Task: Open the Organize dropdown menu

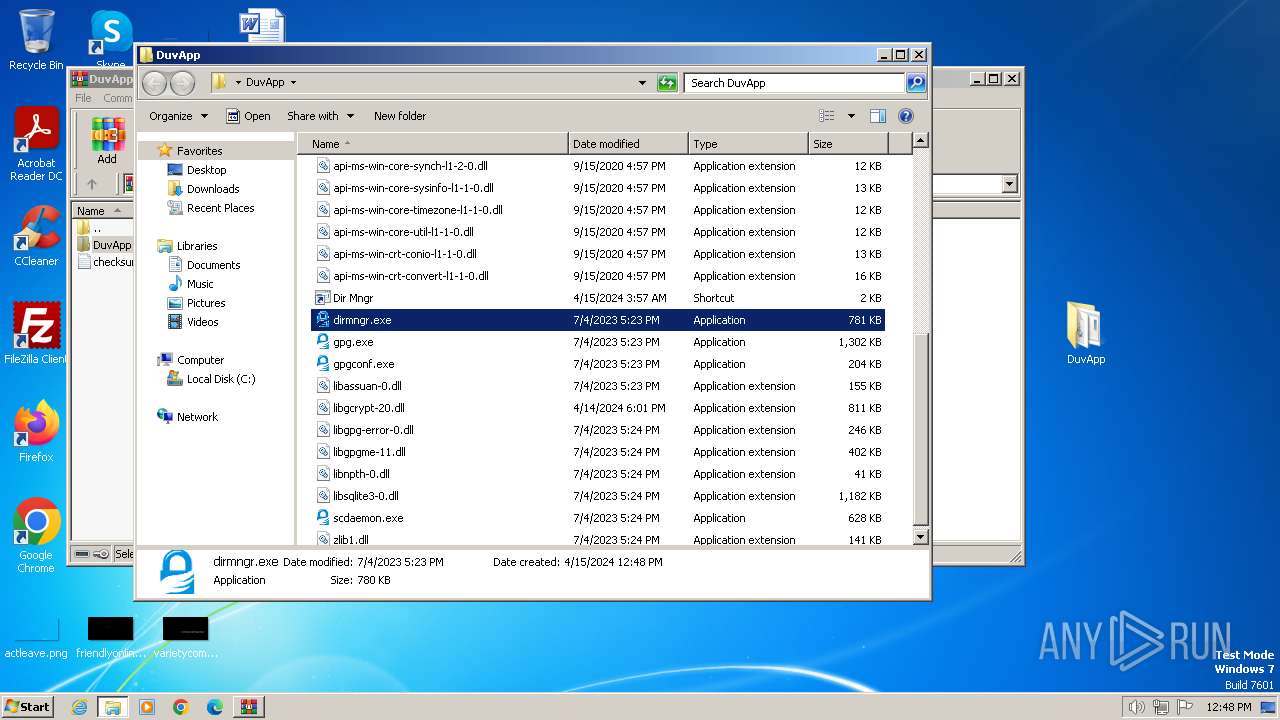Action: 178,116
